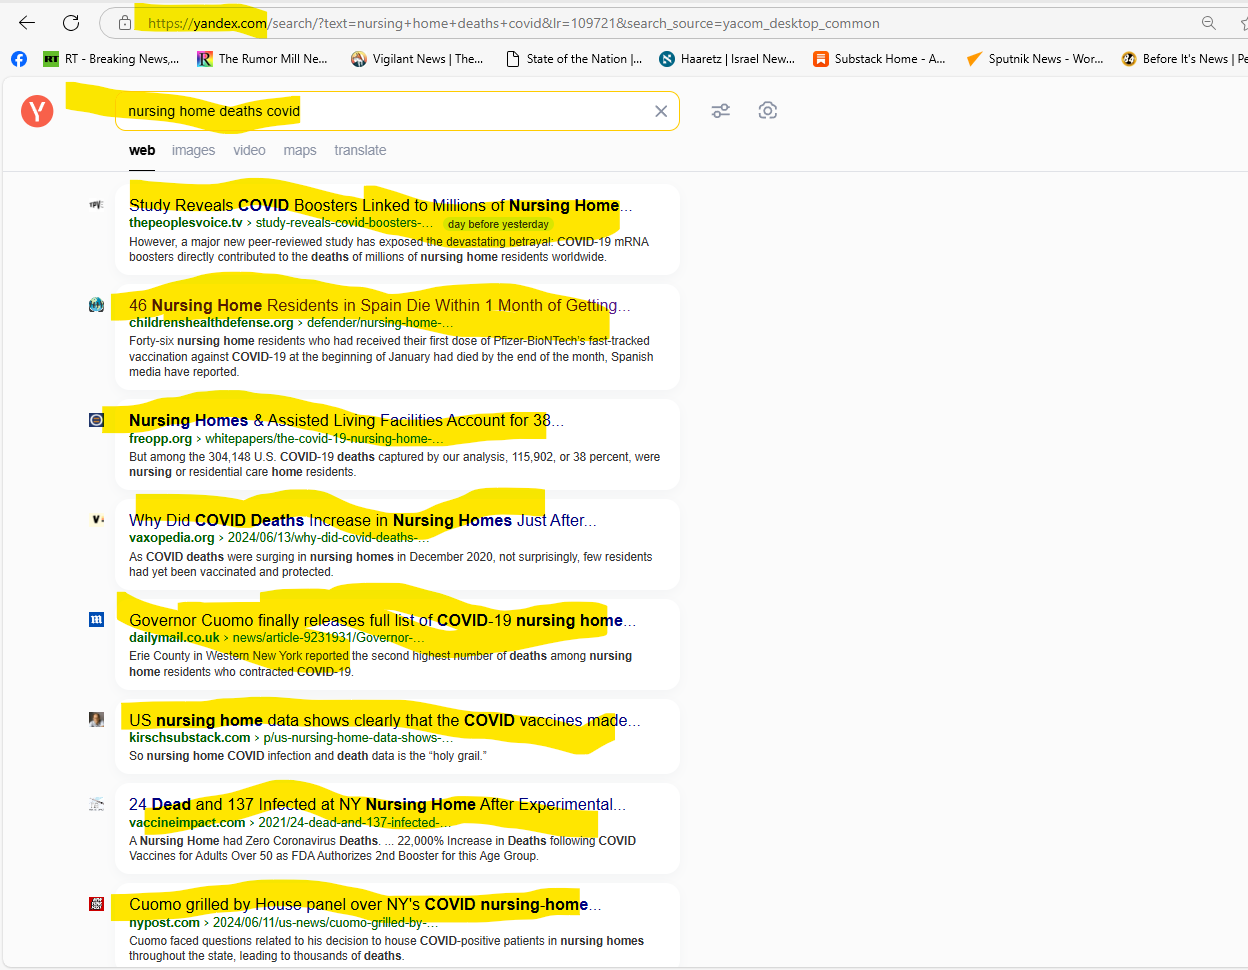The height and width of the screenshot is (970, 1248).
Task: Go back using the browser back arrow
Action: pos(27,22)
